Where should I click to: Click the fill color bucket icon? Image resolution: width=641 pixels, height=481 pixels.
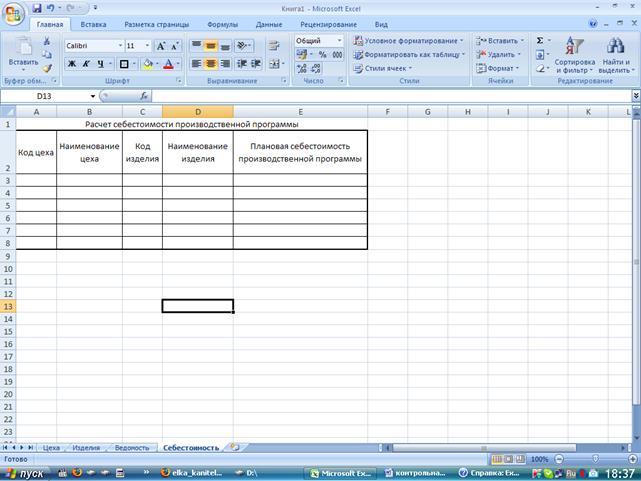point(147,64)
